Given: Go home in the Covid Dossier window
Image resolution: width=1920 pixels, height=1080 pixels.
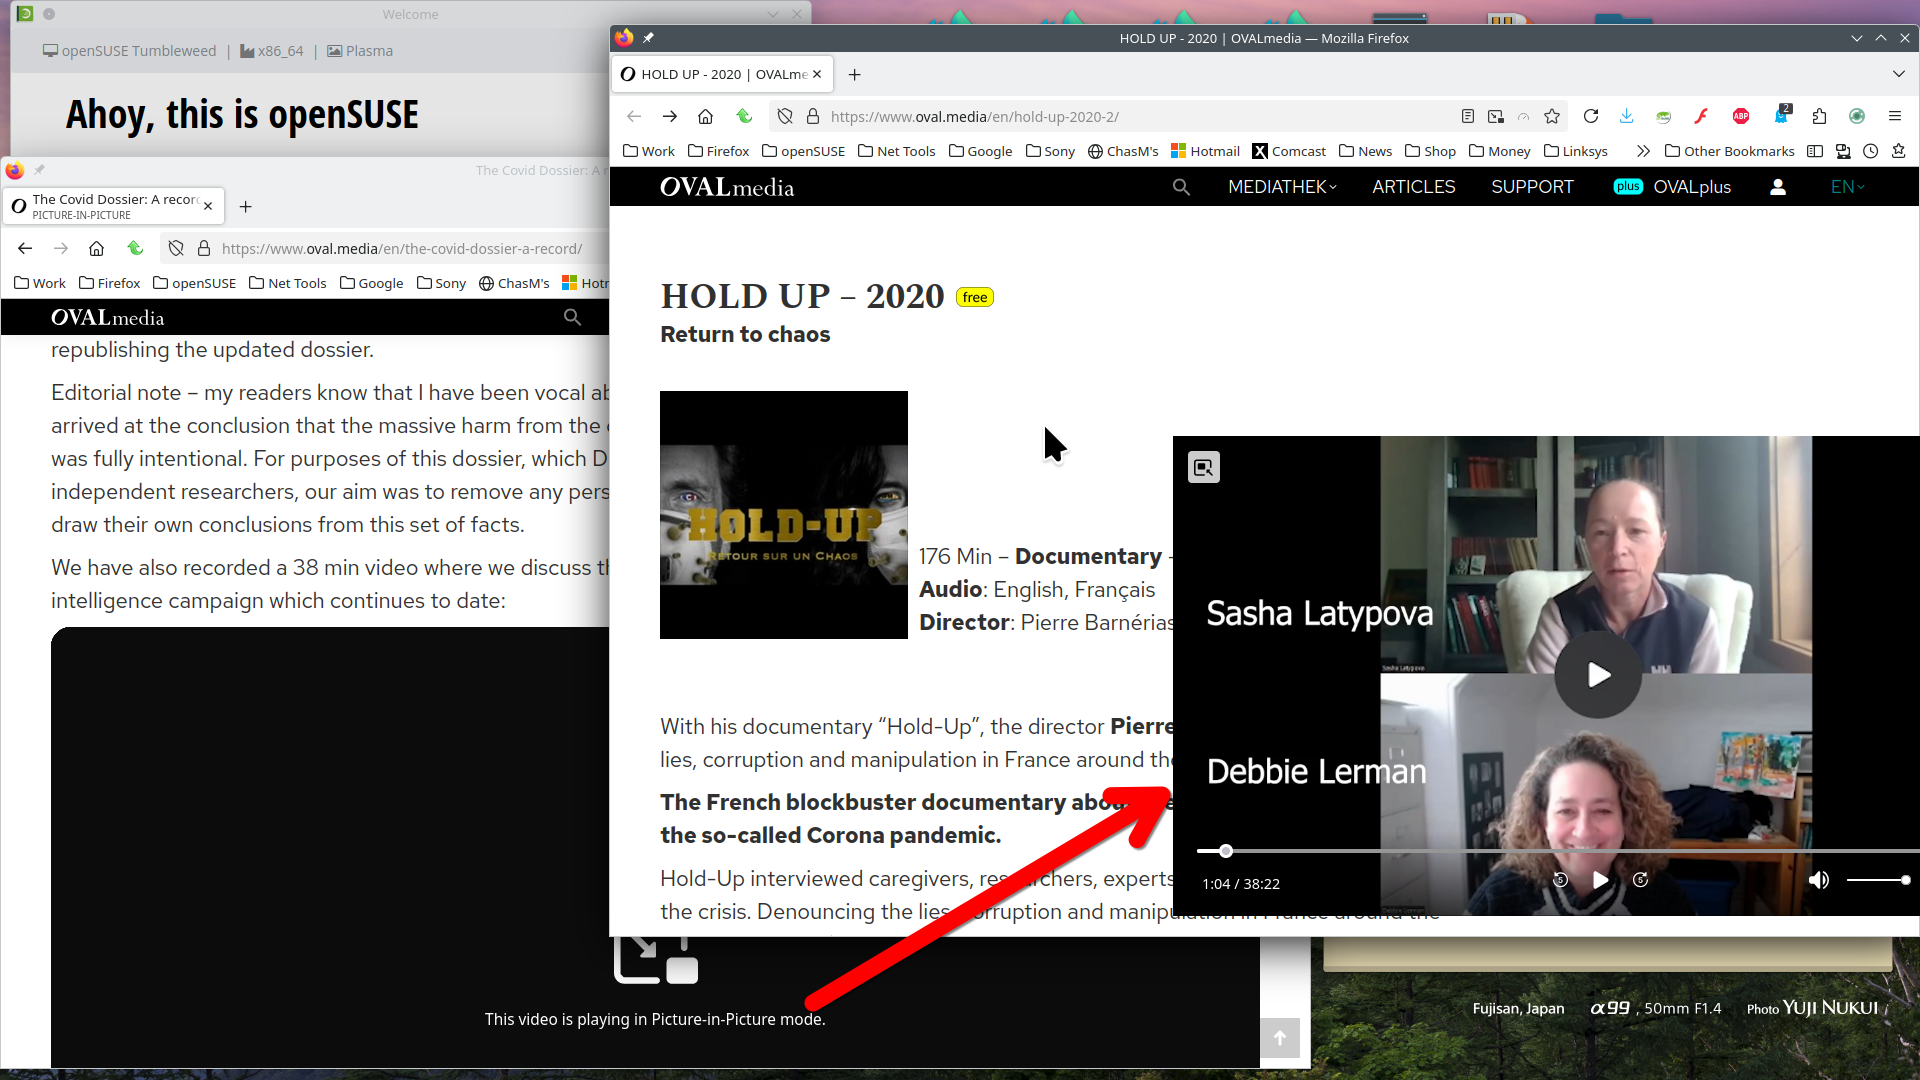Looking at the screenshot, I should point(96,248).
